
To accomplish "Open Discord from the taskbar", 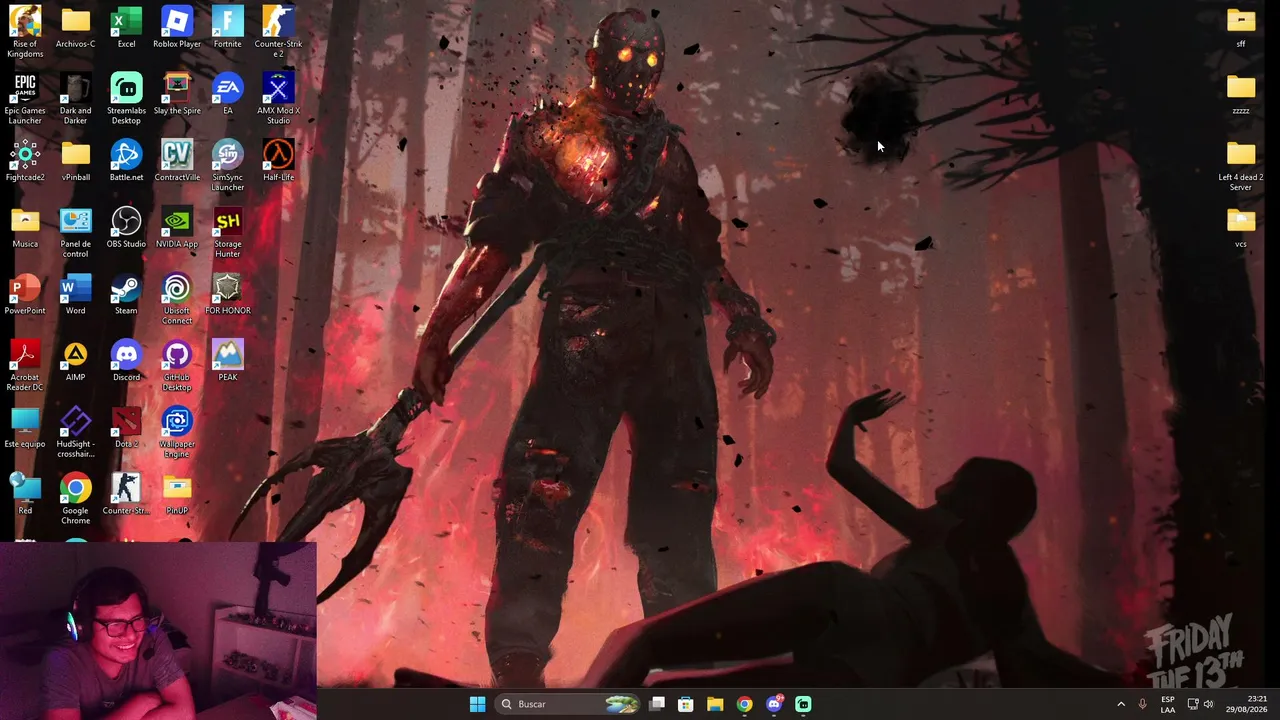I will [x=774, y=704].
